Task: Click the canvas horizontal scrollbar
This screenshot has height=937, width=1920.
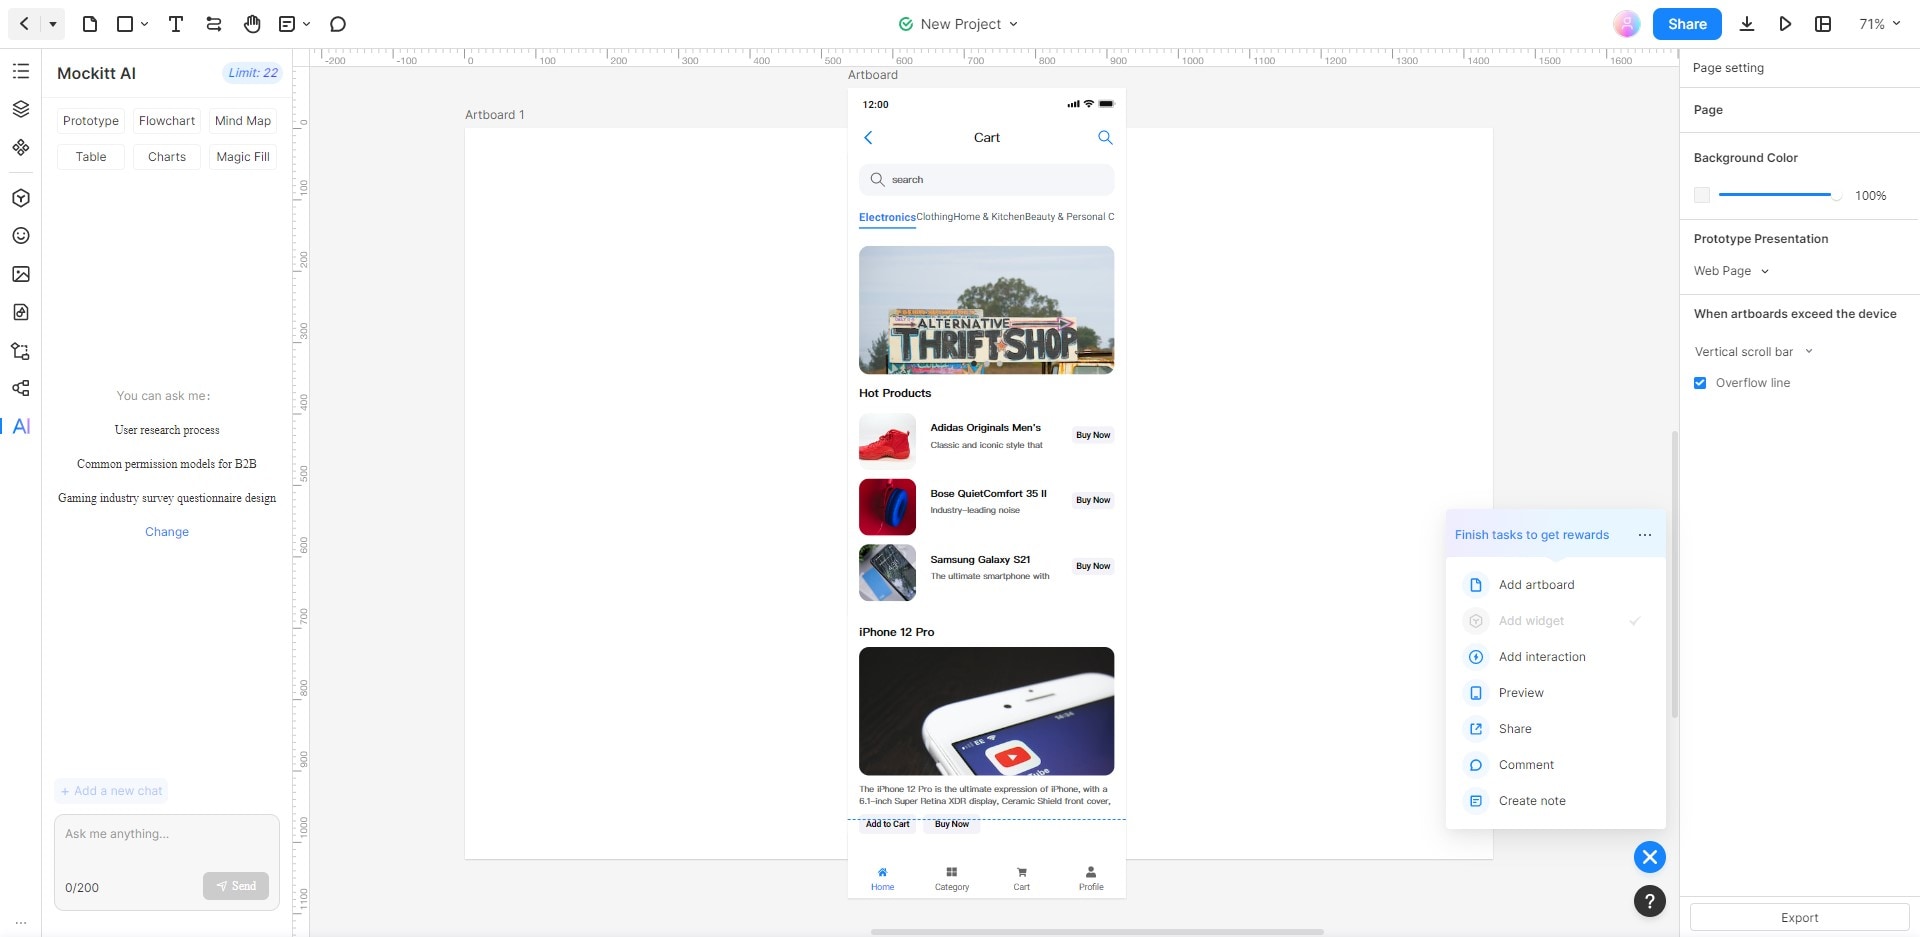Action: [1097, 932]
